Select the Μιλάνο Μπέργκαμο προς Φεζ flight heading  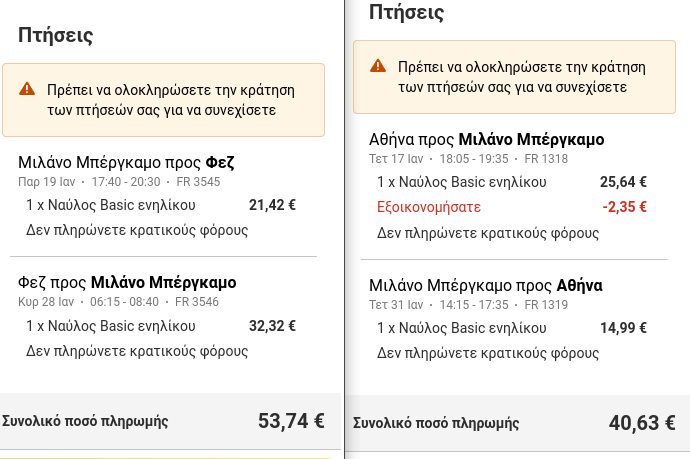click(126, 162)
